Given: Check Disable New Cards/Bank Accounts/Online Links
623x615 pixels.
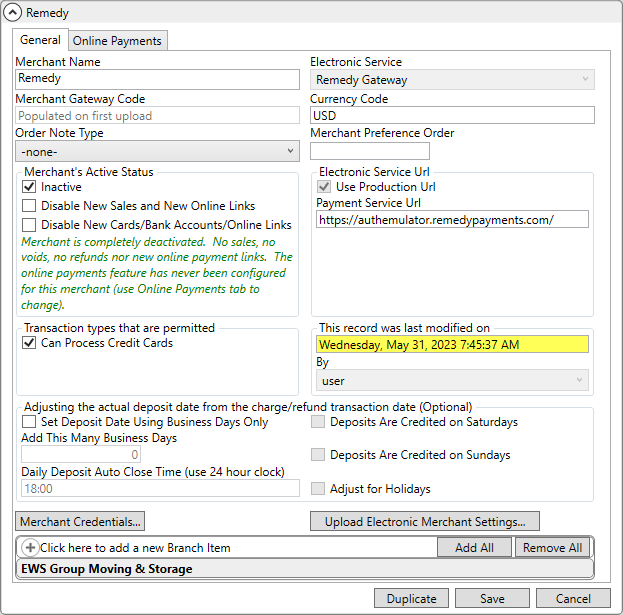Looking at the screenshot, I should point(29,225).
